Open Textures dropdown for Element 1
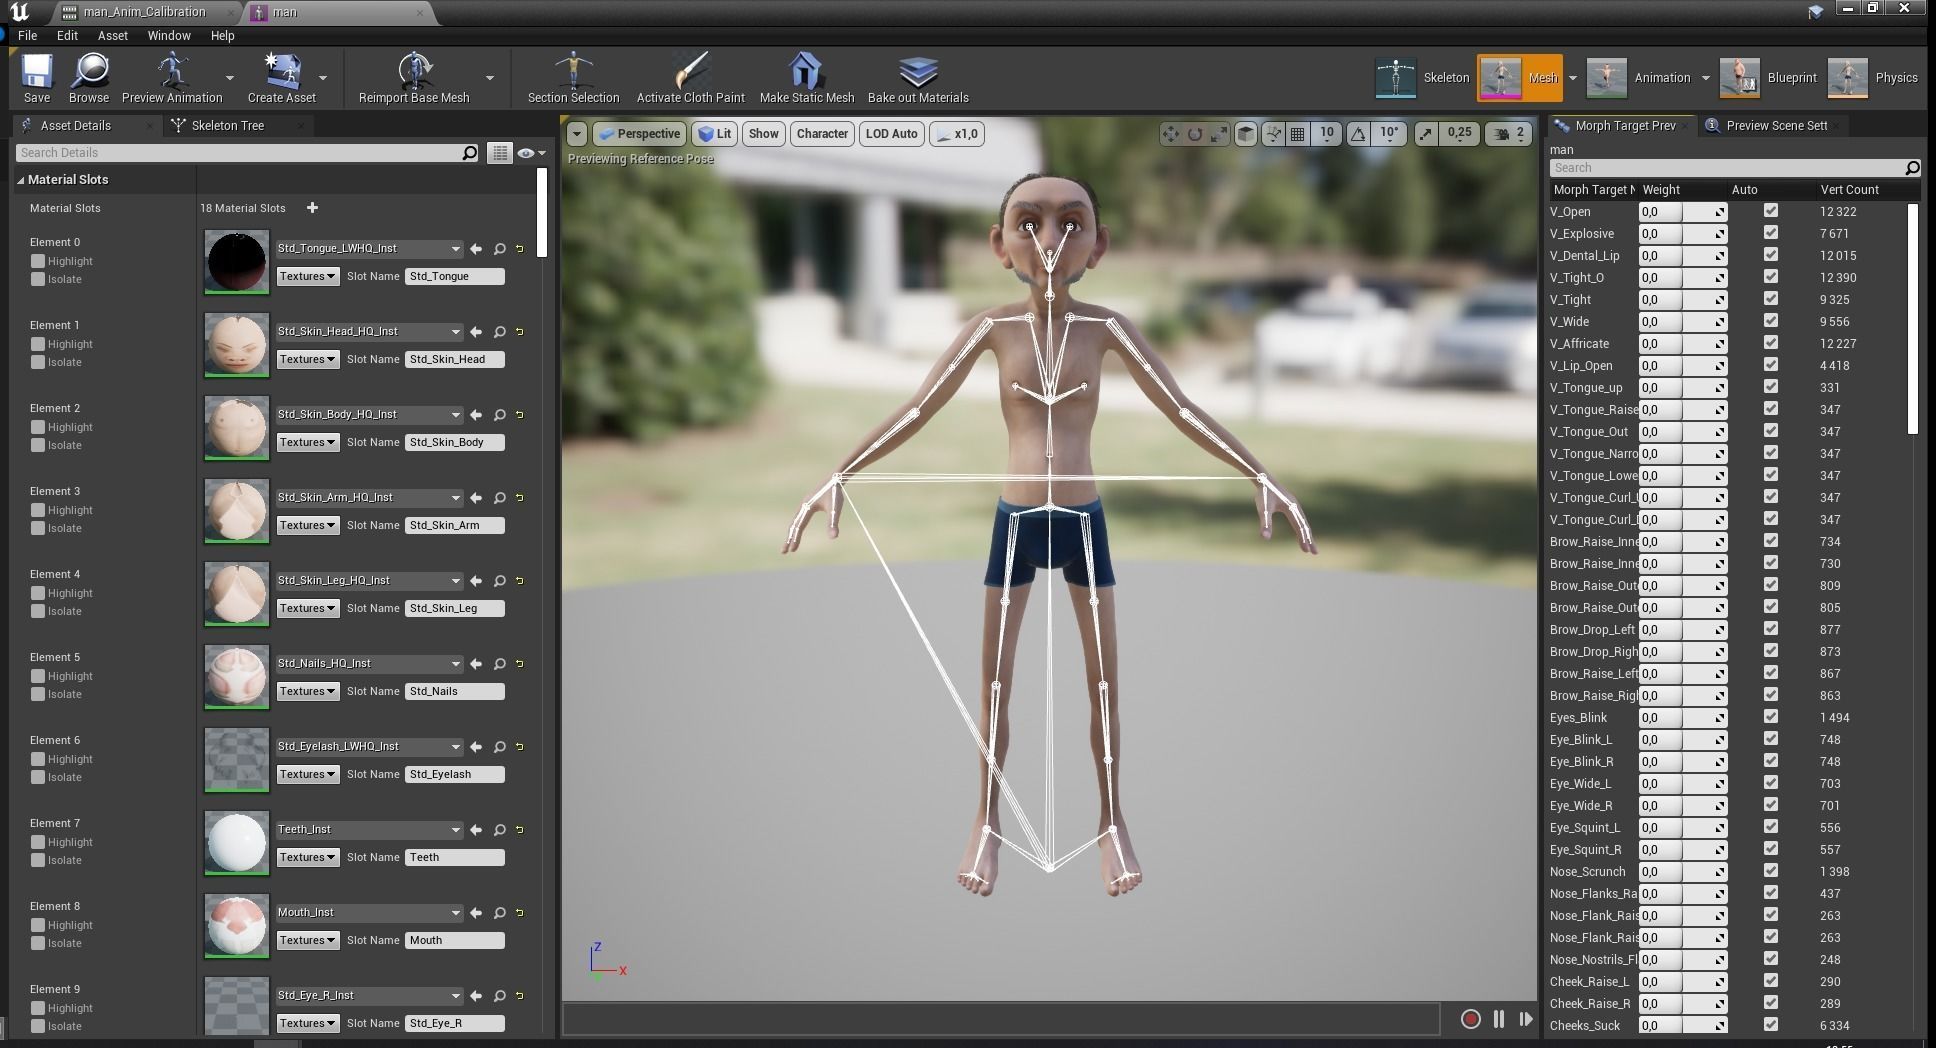The width and height of the screenshot is (1936, 1048). [308, 359]
